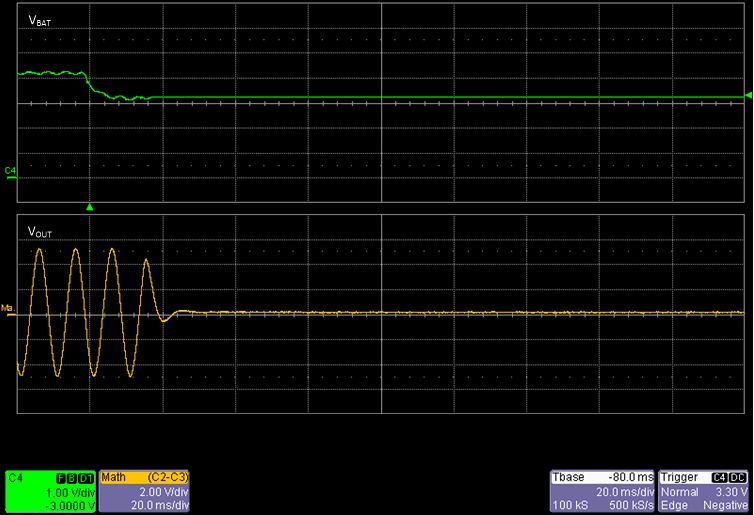Click the 2.00 V/div Math scale value
Image resolution: width=754 pixels, height=515 pixels.
coord(164,492)
